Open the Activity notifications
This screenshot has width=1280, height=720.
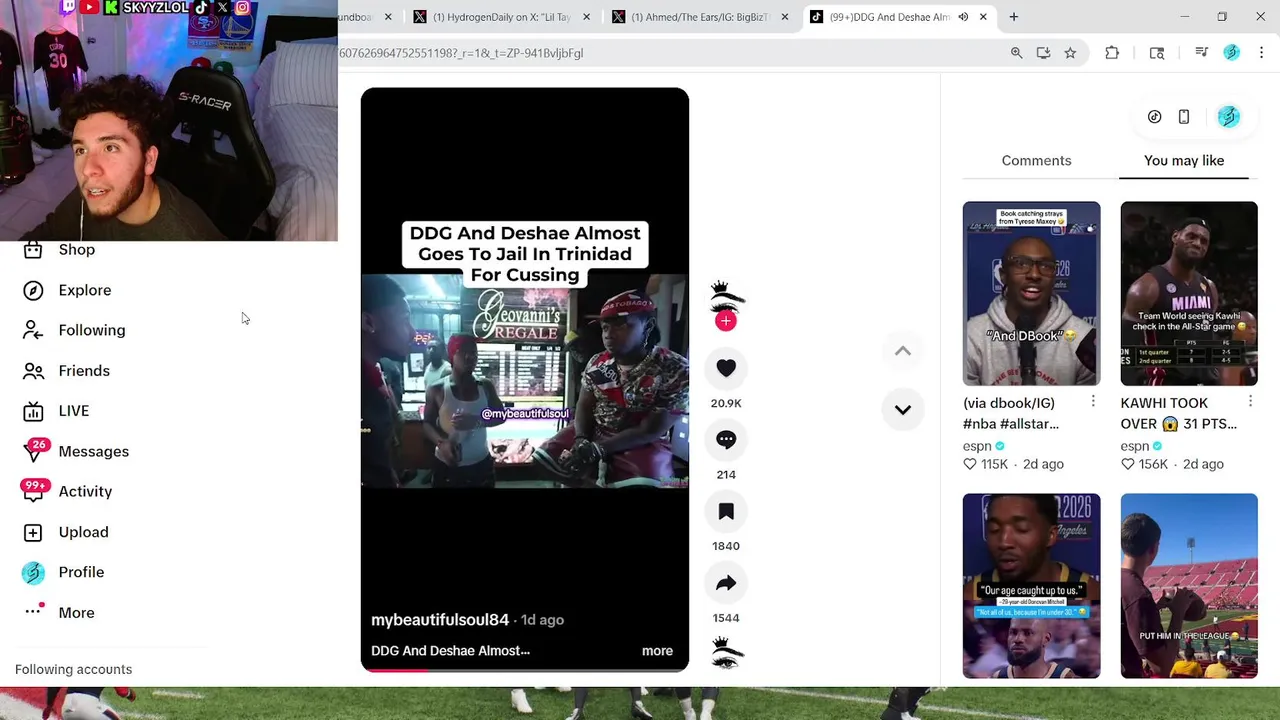[67, 491]
